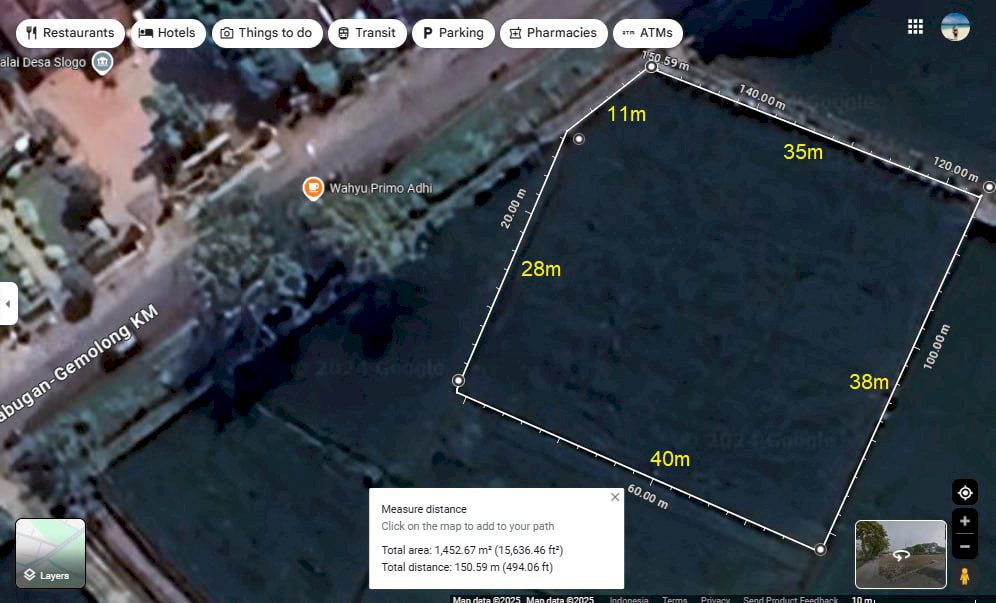The height and width of the screenshot is (603, 996).
Task: Open the Street View preview thumbnail
Action: [900, 554]
